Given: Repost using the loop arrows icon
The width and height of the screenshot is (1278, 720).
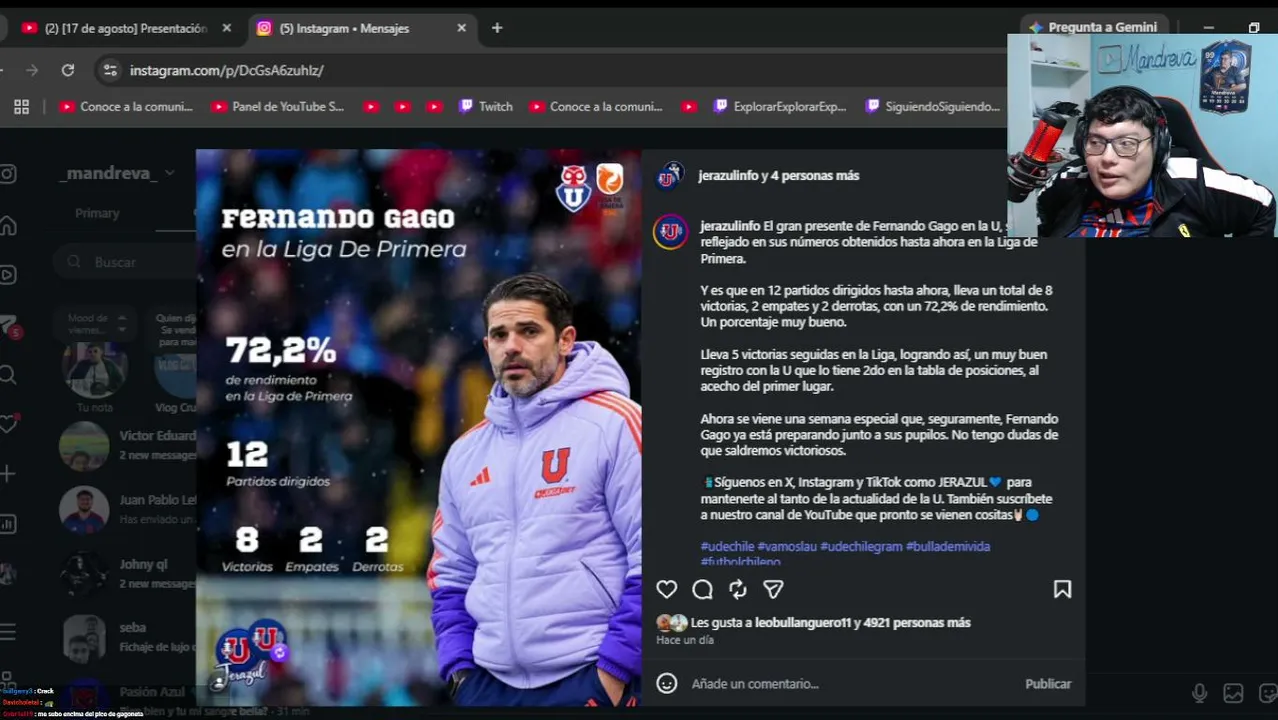Looking at the screenshot, I should point(738,590).
